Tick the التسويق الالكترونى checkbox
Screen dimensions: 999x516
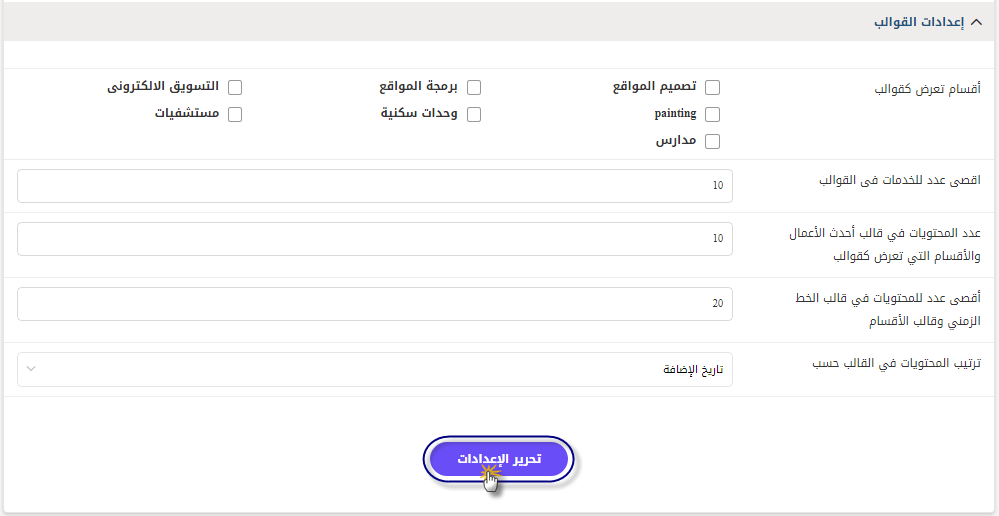[x=235, y=87]
